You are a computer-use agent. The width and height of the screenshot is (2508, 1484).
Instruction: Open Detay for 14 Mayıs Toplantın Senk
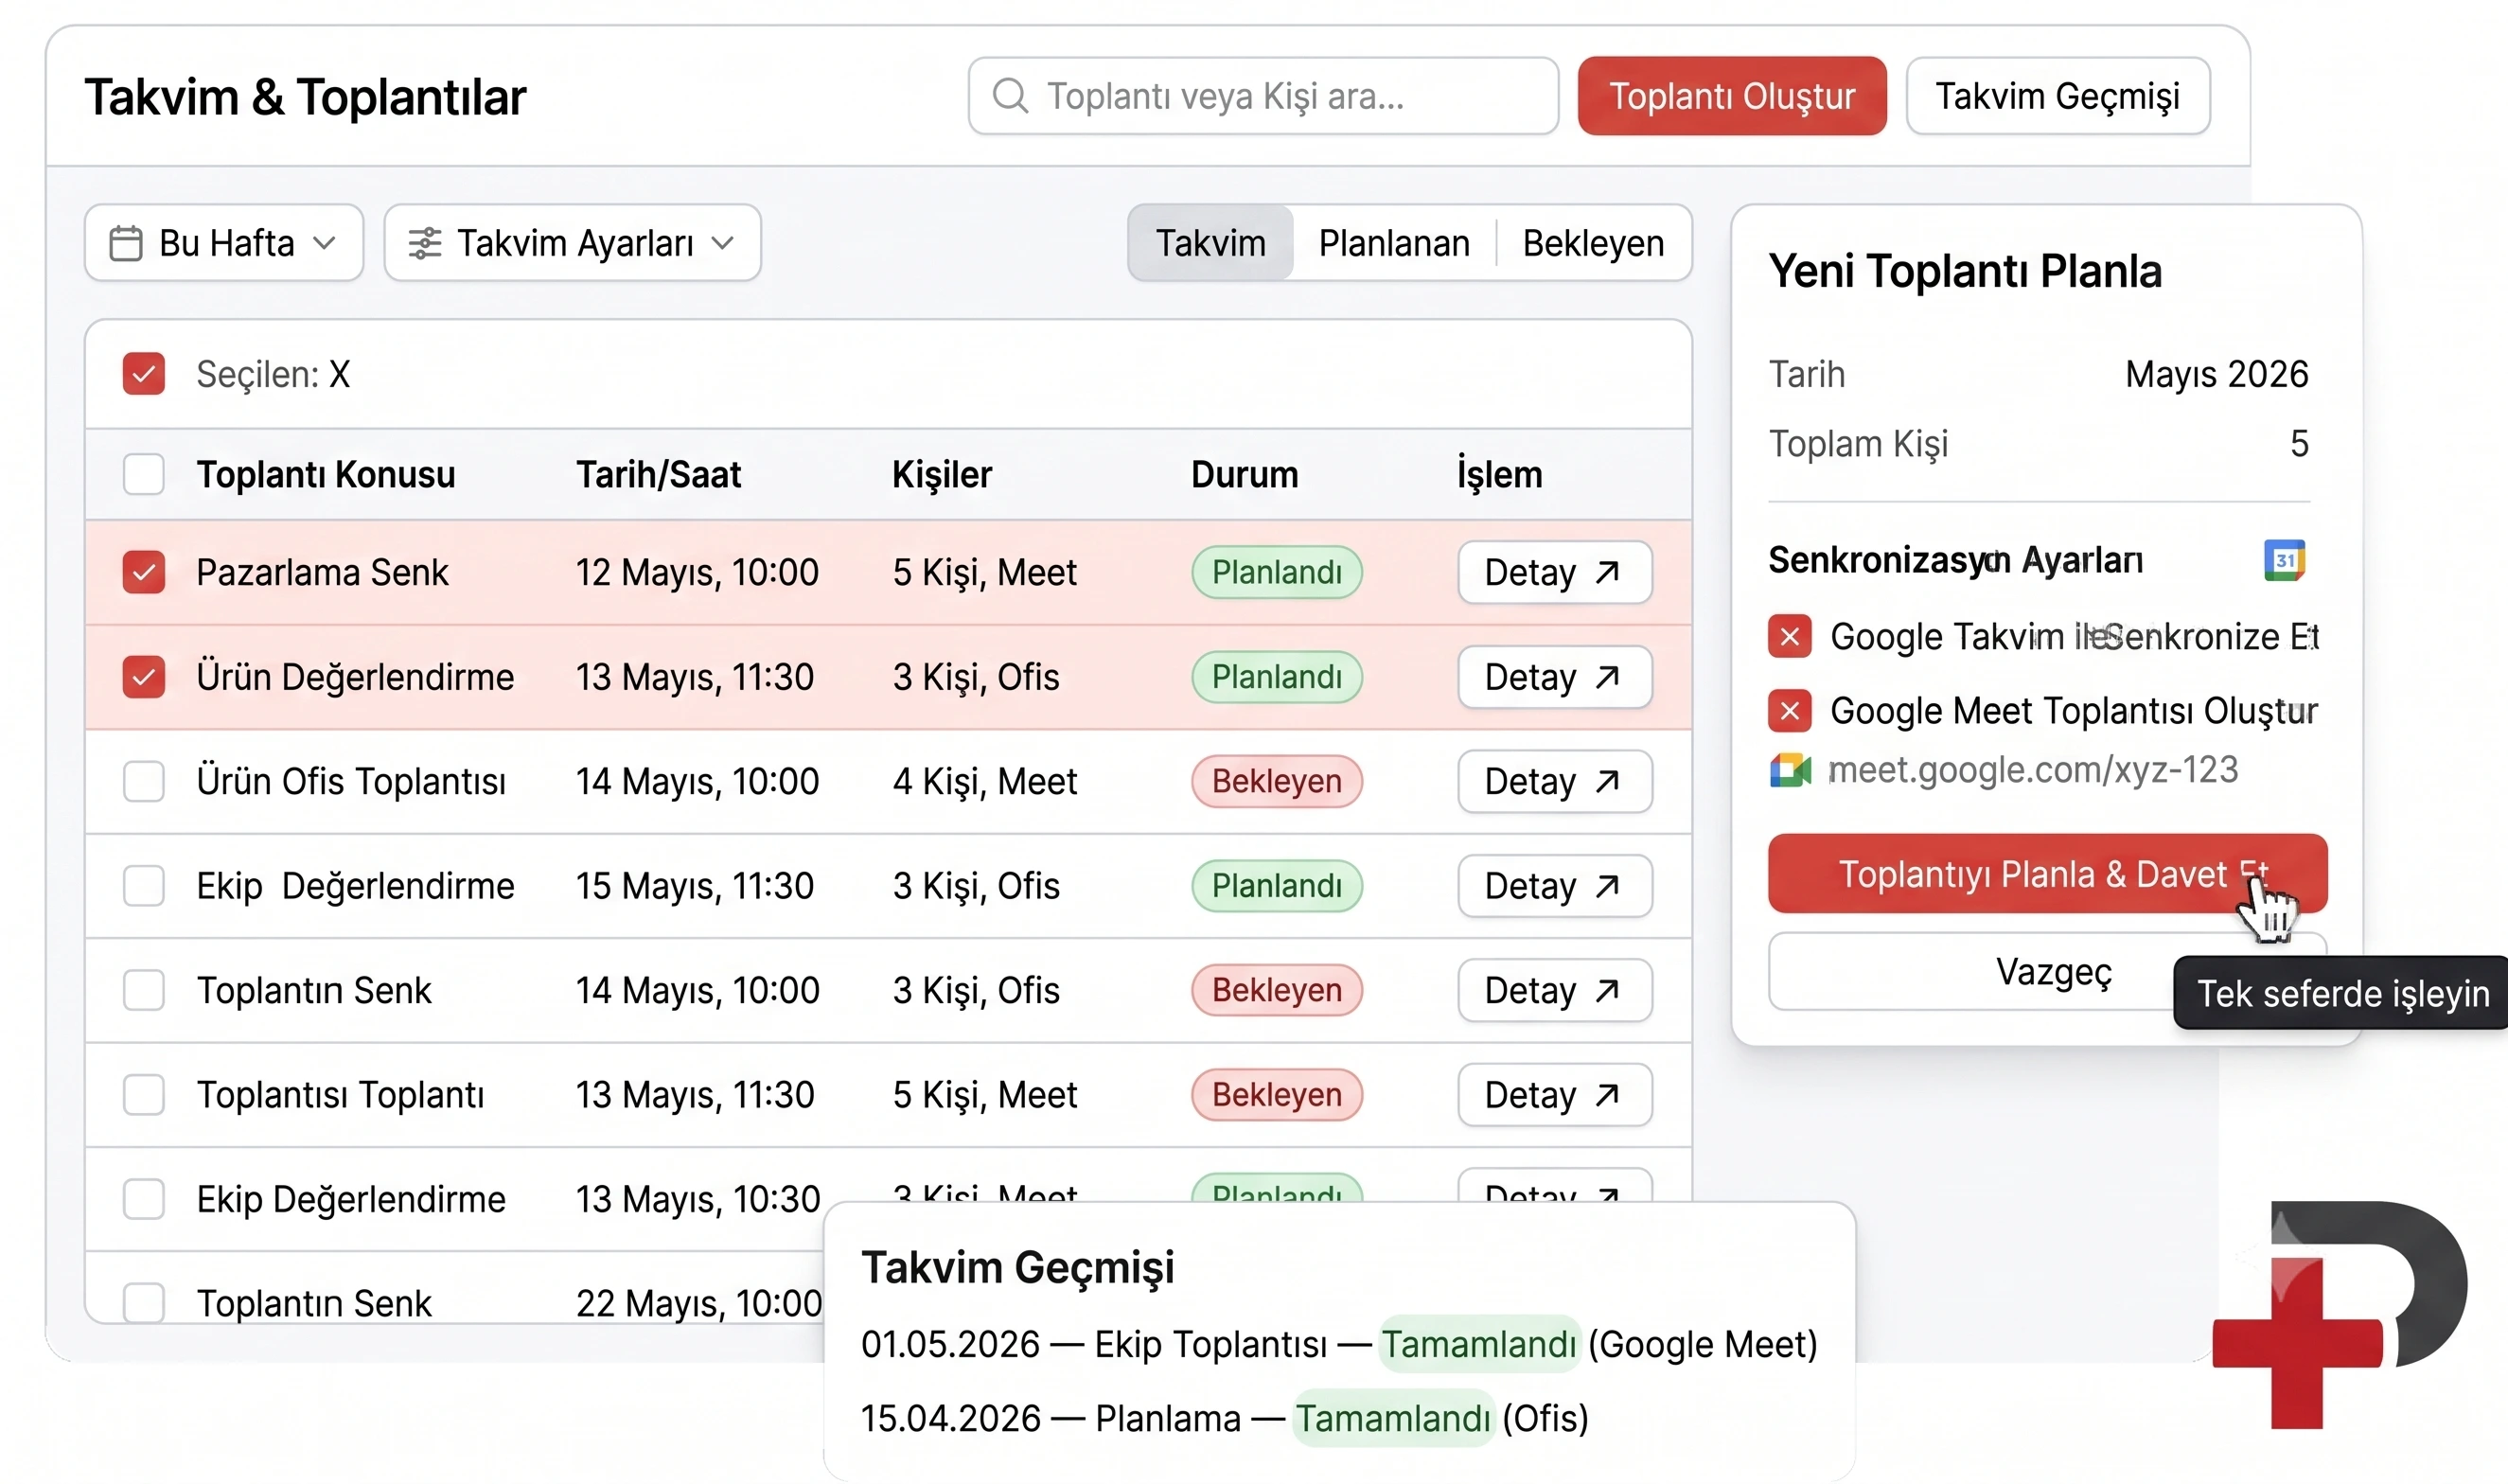click(x=1555, y=990)
